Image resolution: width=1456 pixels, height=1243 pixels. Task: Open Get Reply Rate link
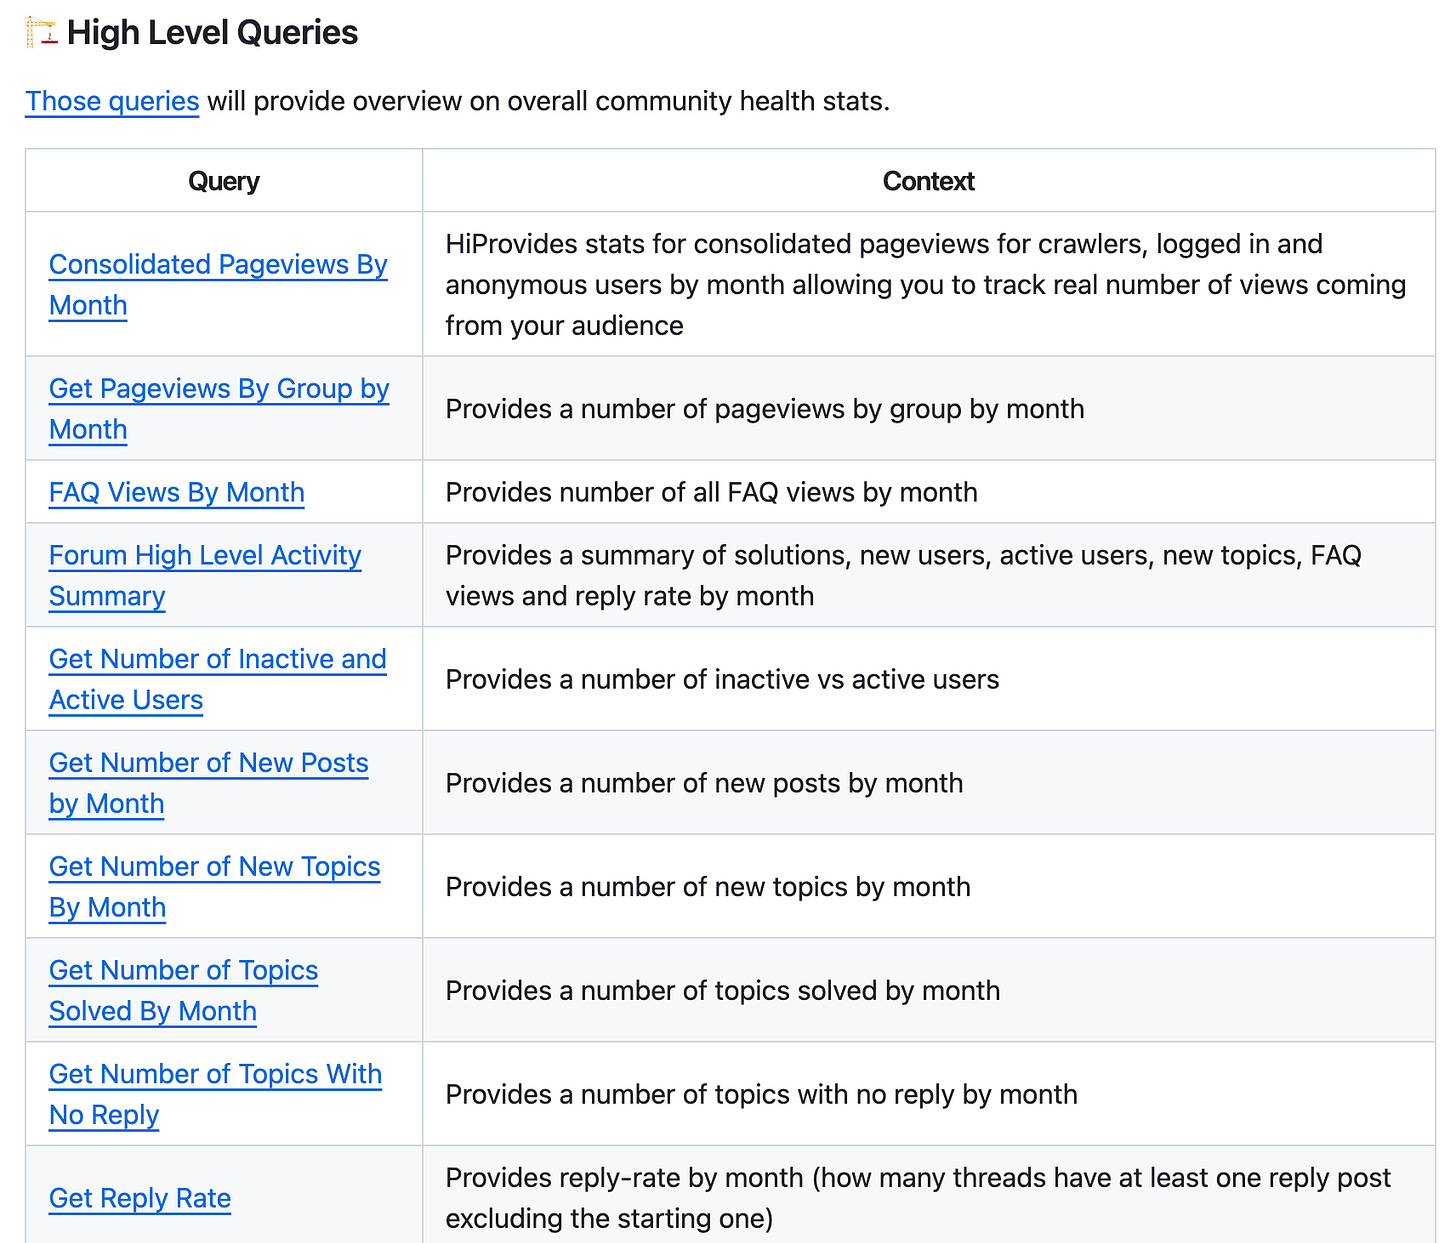point(140,1198)
